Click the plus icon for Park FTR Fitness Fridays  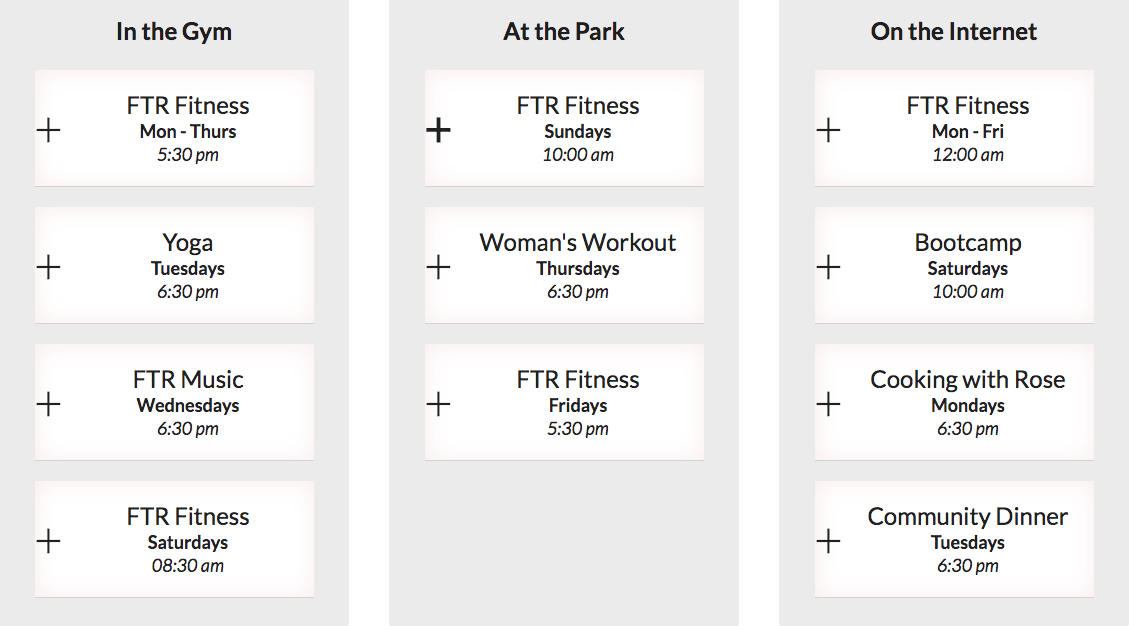pos(438,404)
